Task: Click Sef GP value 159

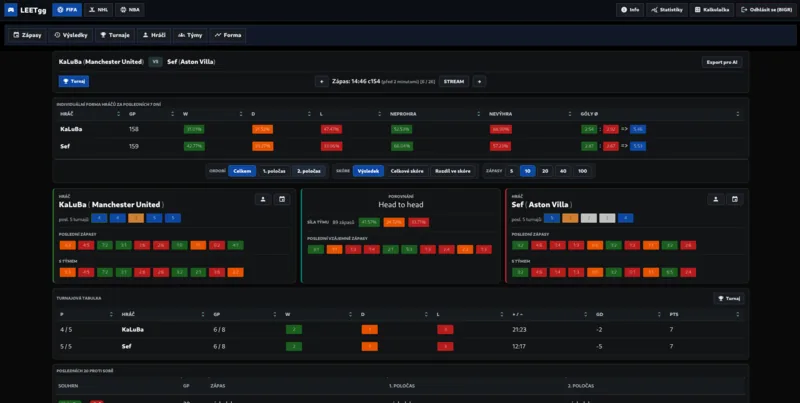Action: tap(134, 146)
